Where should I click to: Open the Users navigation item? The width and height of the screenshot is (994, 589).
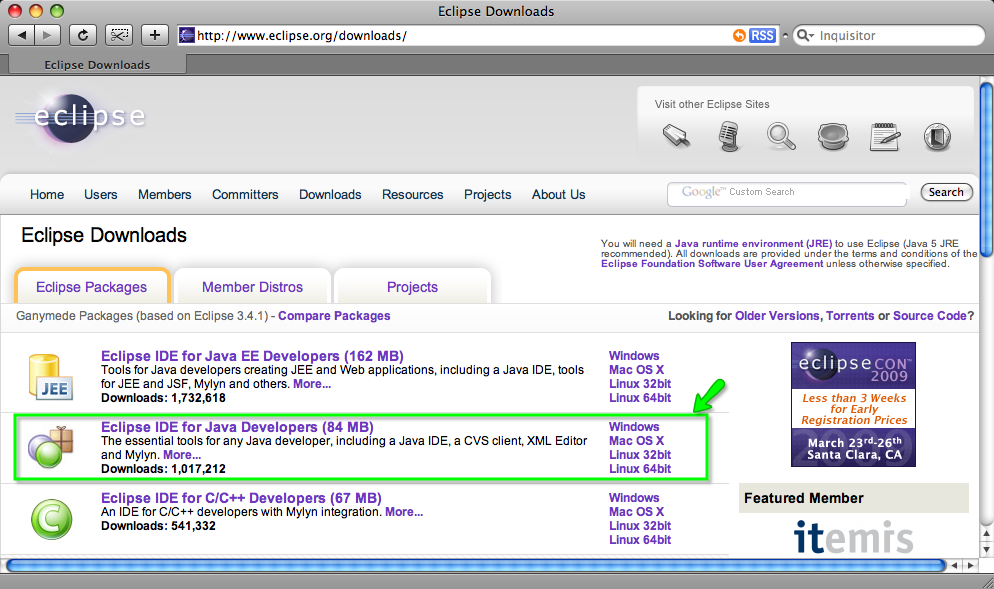(x=101, y=195)
